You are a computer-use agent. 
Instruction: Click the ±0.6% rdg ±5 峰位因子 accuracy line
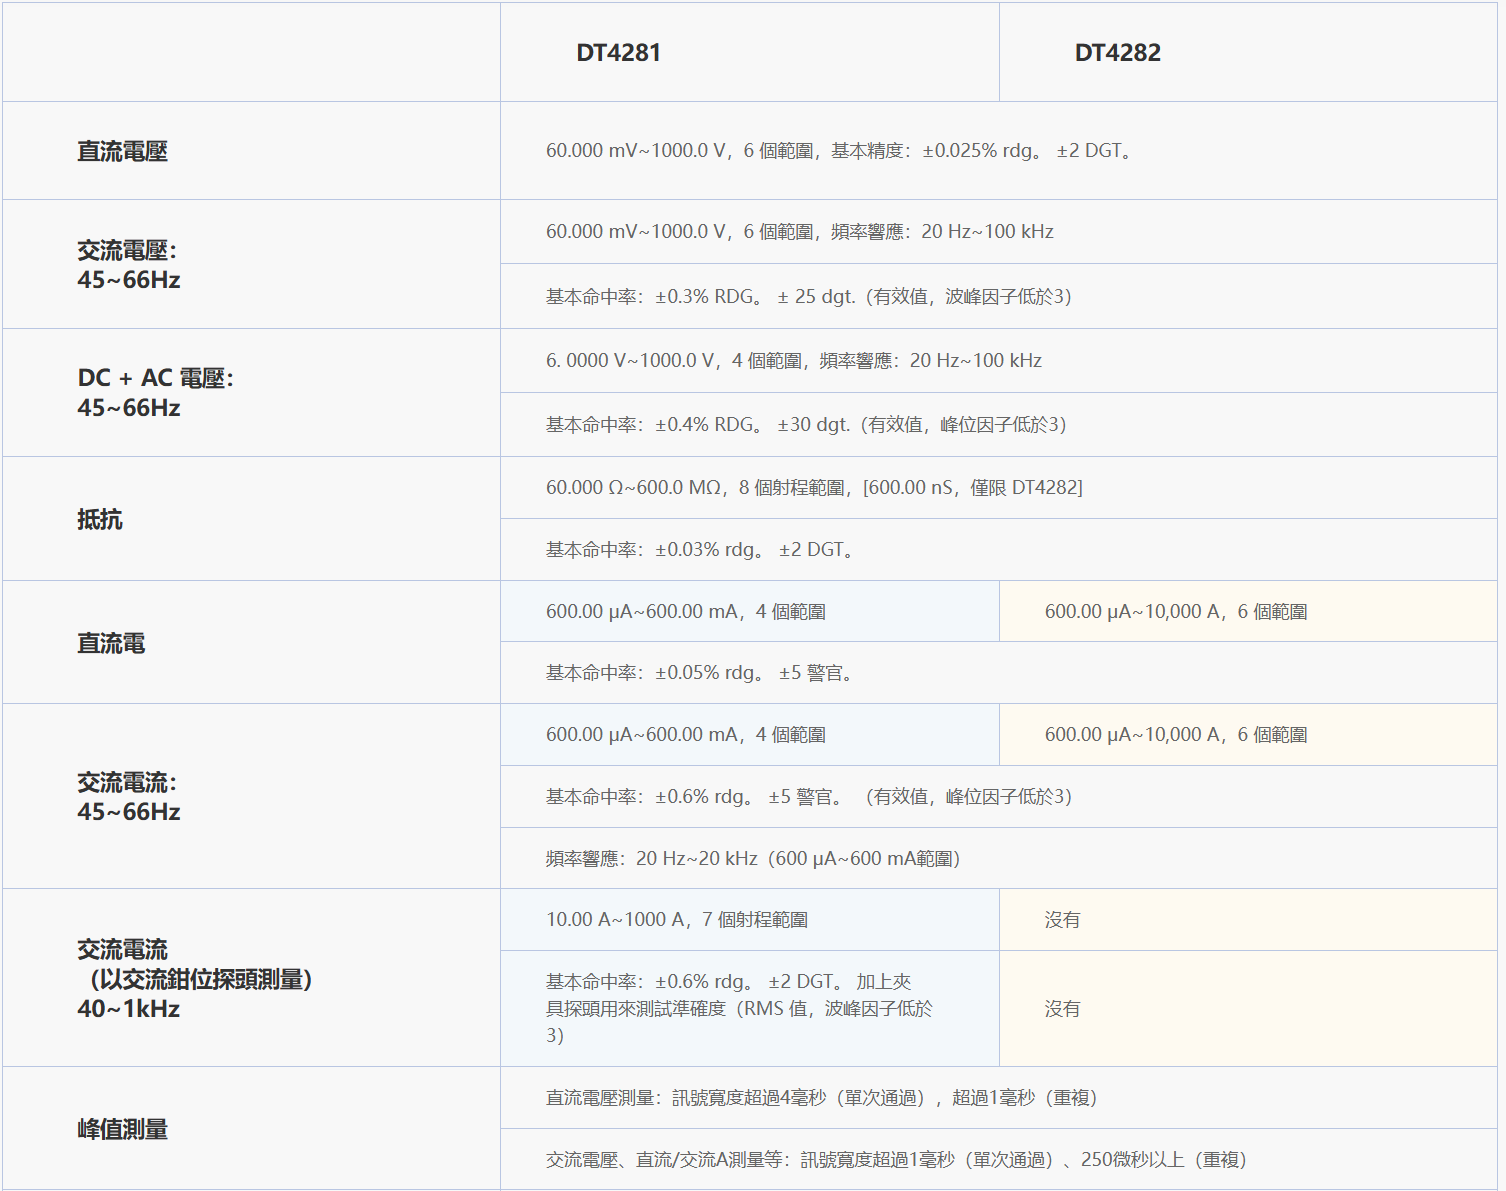click(808, 797)
